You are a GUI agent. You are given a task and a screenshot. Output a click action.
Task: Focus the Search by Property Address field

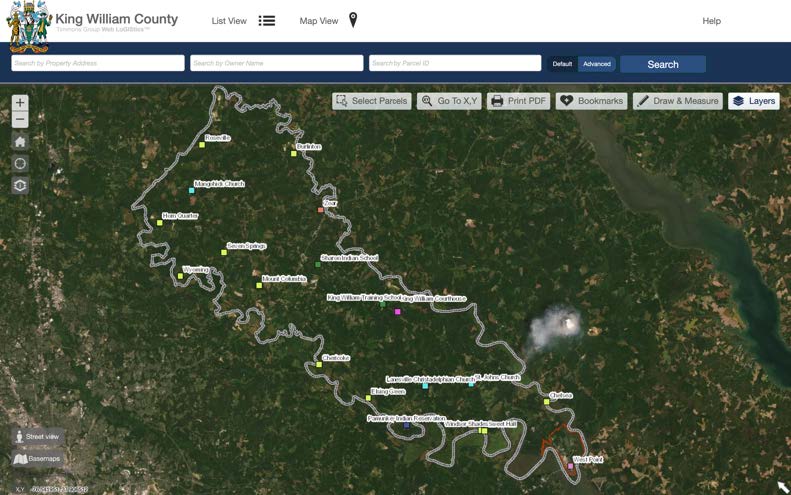98,64
